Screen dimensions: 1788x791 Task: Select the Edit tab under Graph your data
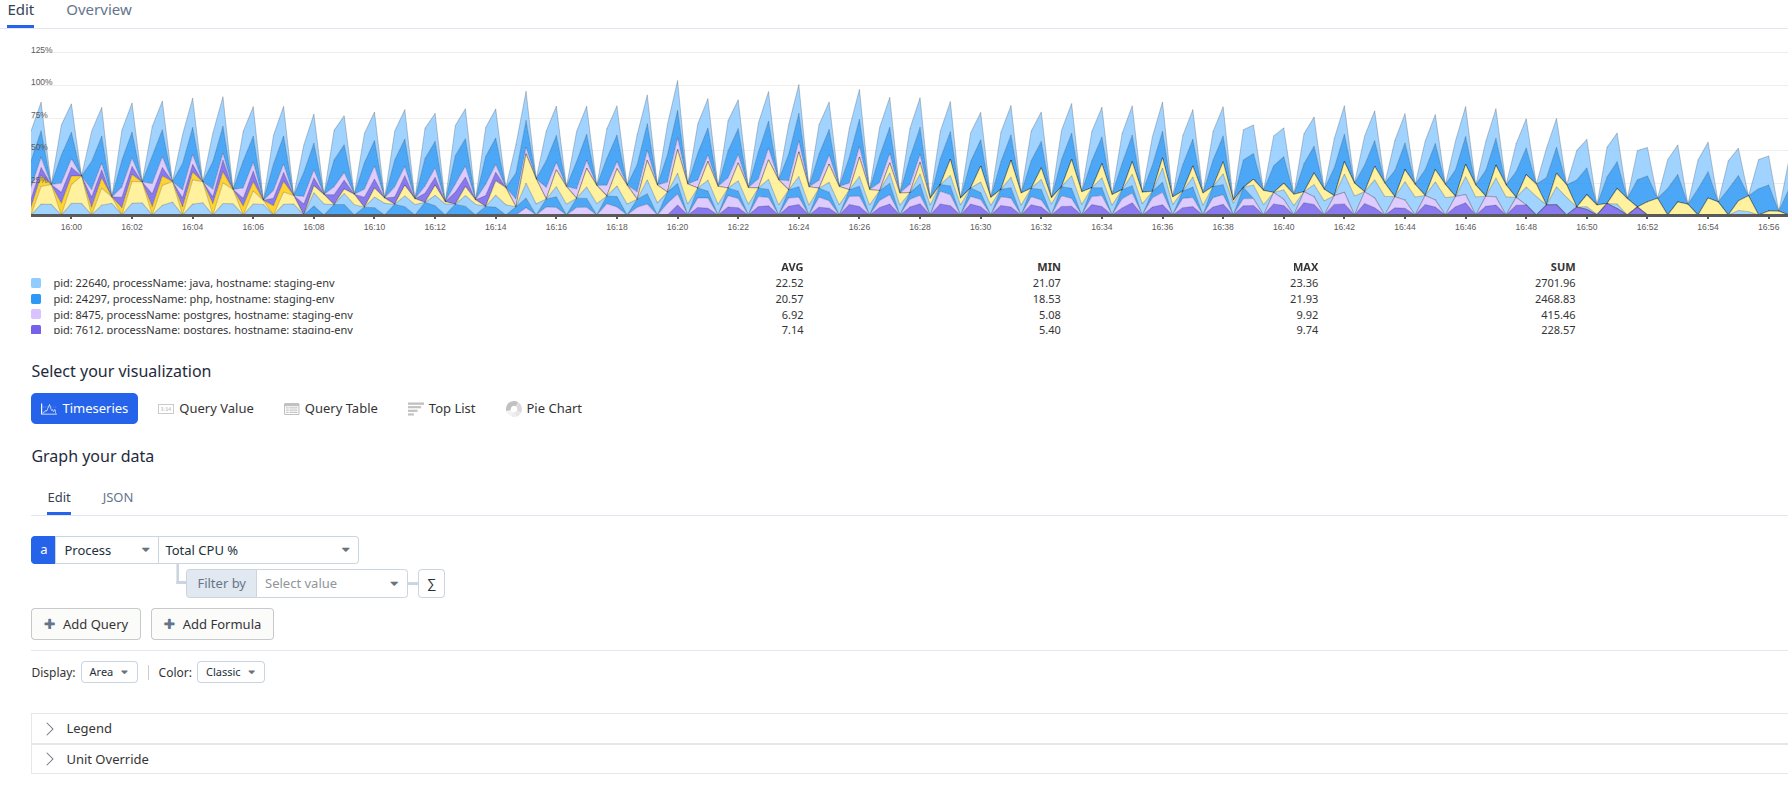pyautogui.click(x=59, y=497)
